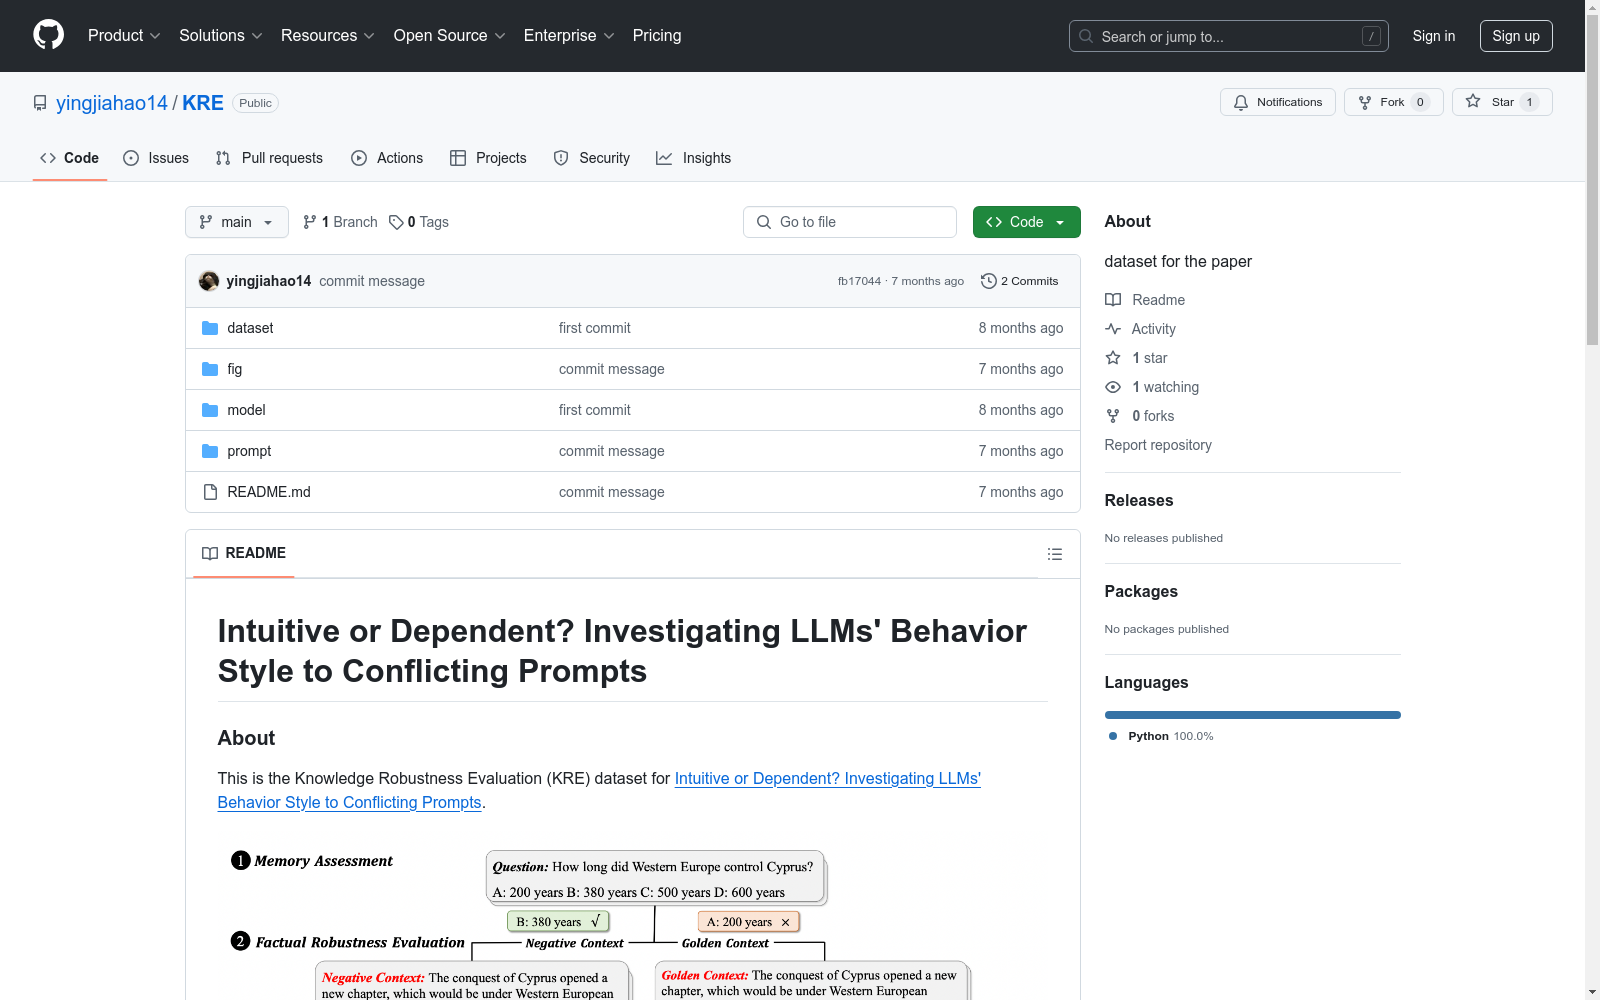Open the main branch dropdown

click(x=237, y=222)
